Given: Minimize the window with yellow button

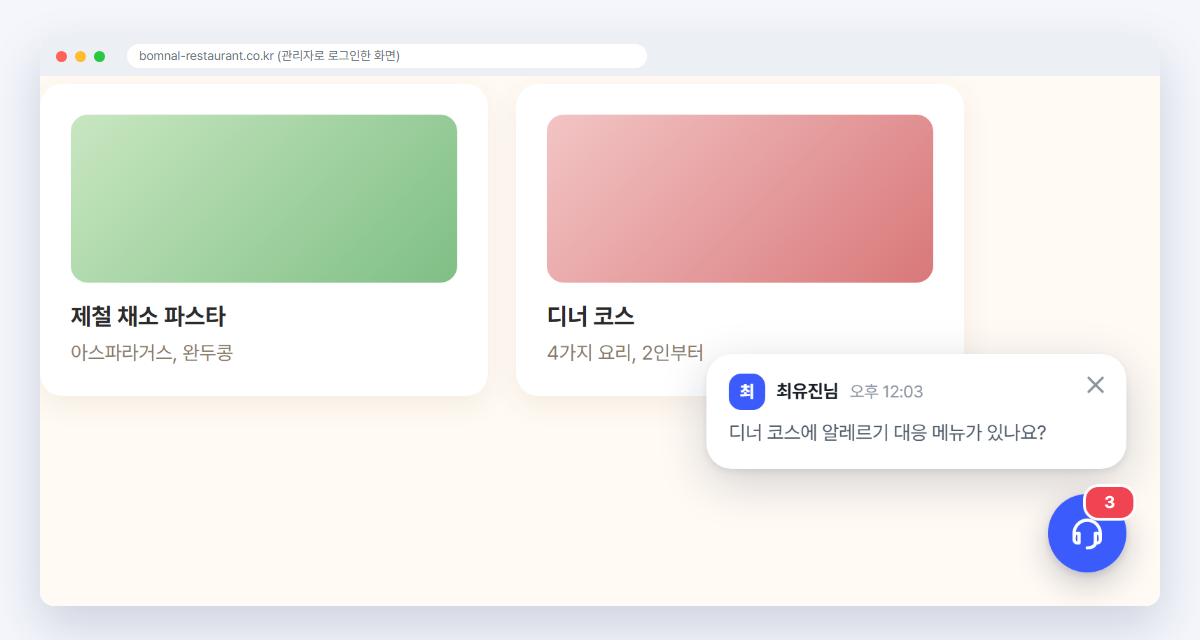Looking at the screenshot, I should pyautogui.click(x=81, y=56).
